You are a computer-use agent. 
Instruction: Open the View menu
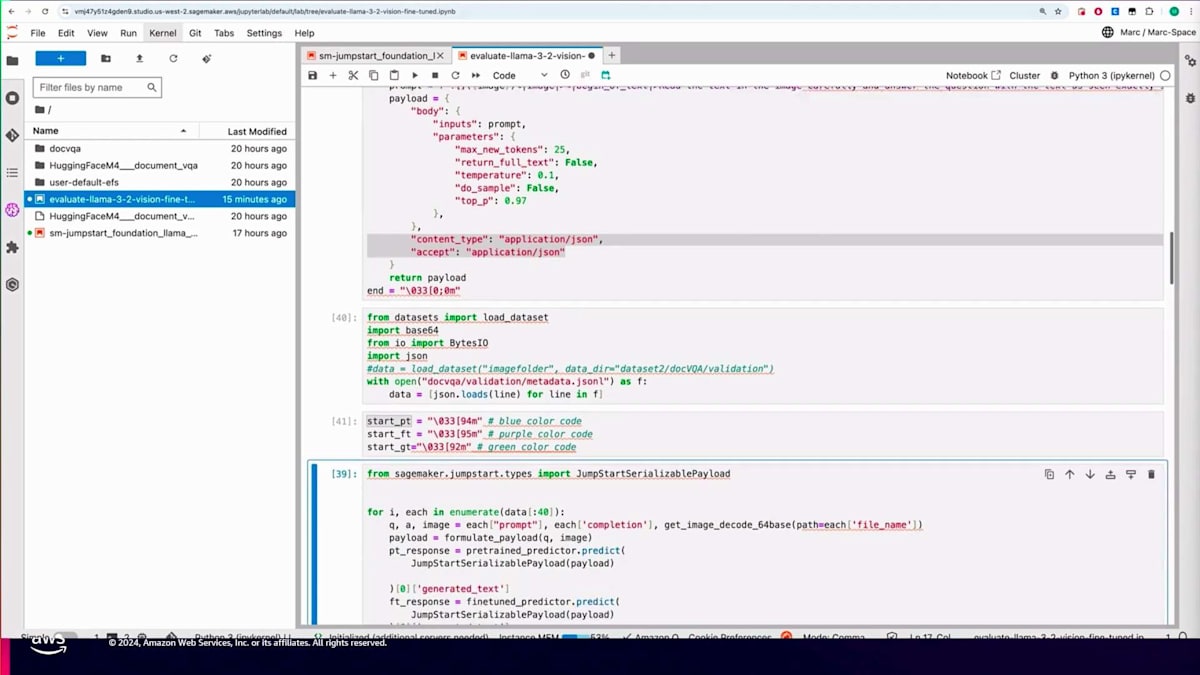(x=97, y=33)
